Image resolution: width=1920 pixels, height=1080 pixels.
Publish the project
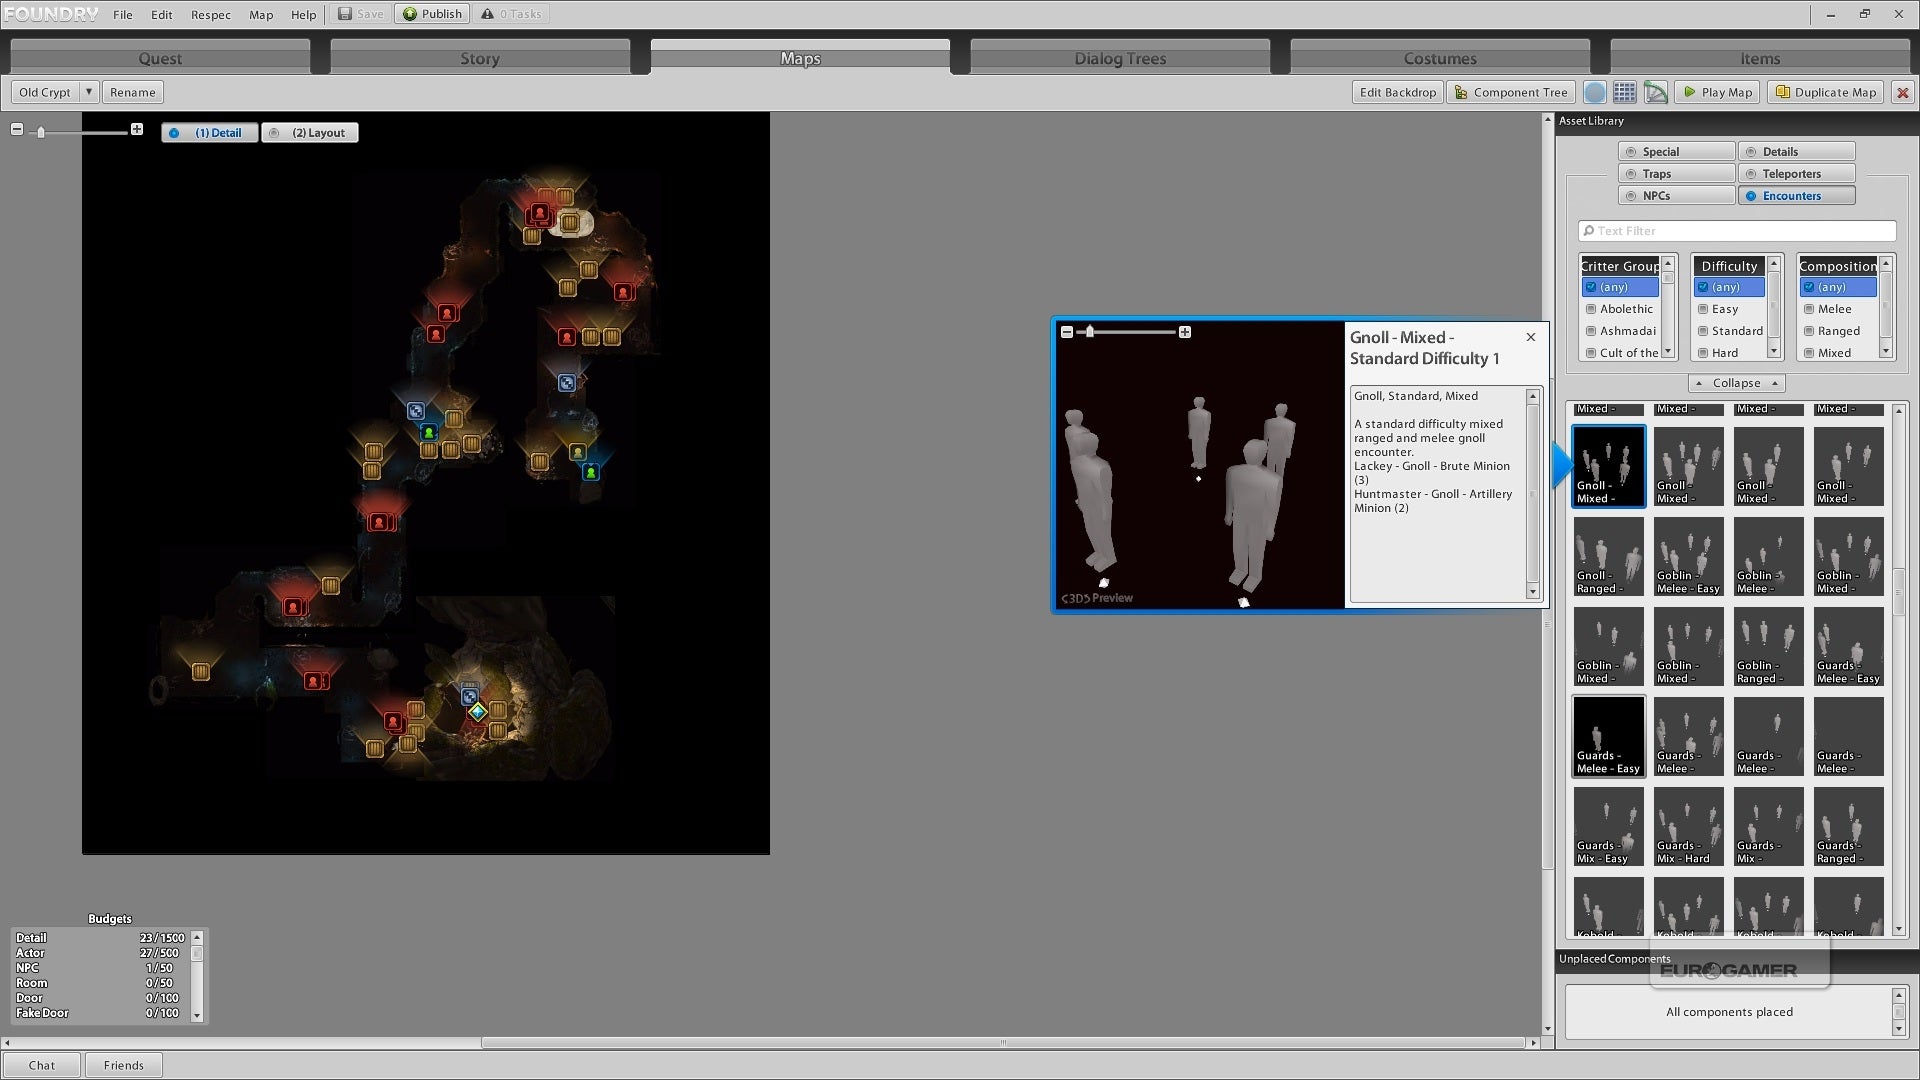click(x=432, y=14)
